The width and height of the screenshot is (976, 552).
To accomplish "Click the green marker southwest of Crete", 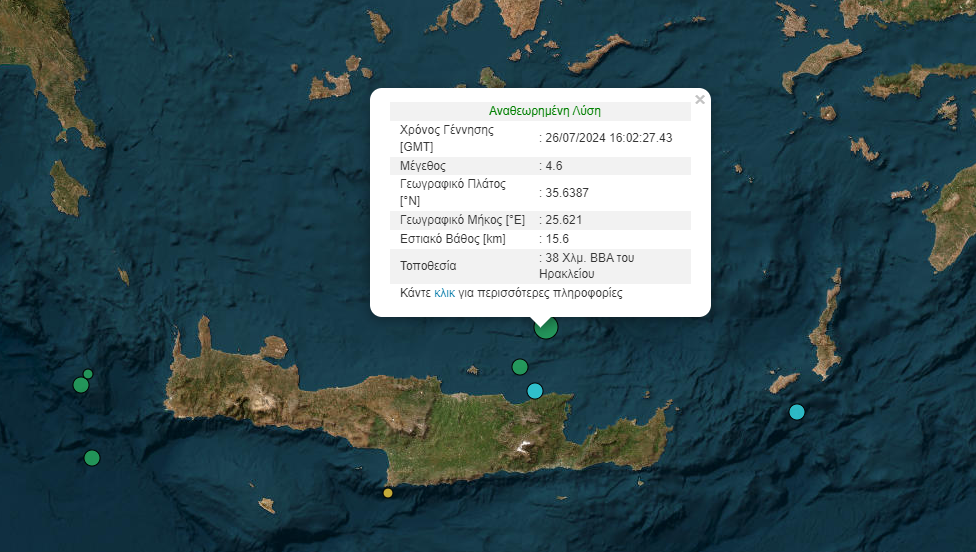I will [92, 458].
